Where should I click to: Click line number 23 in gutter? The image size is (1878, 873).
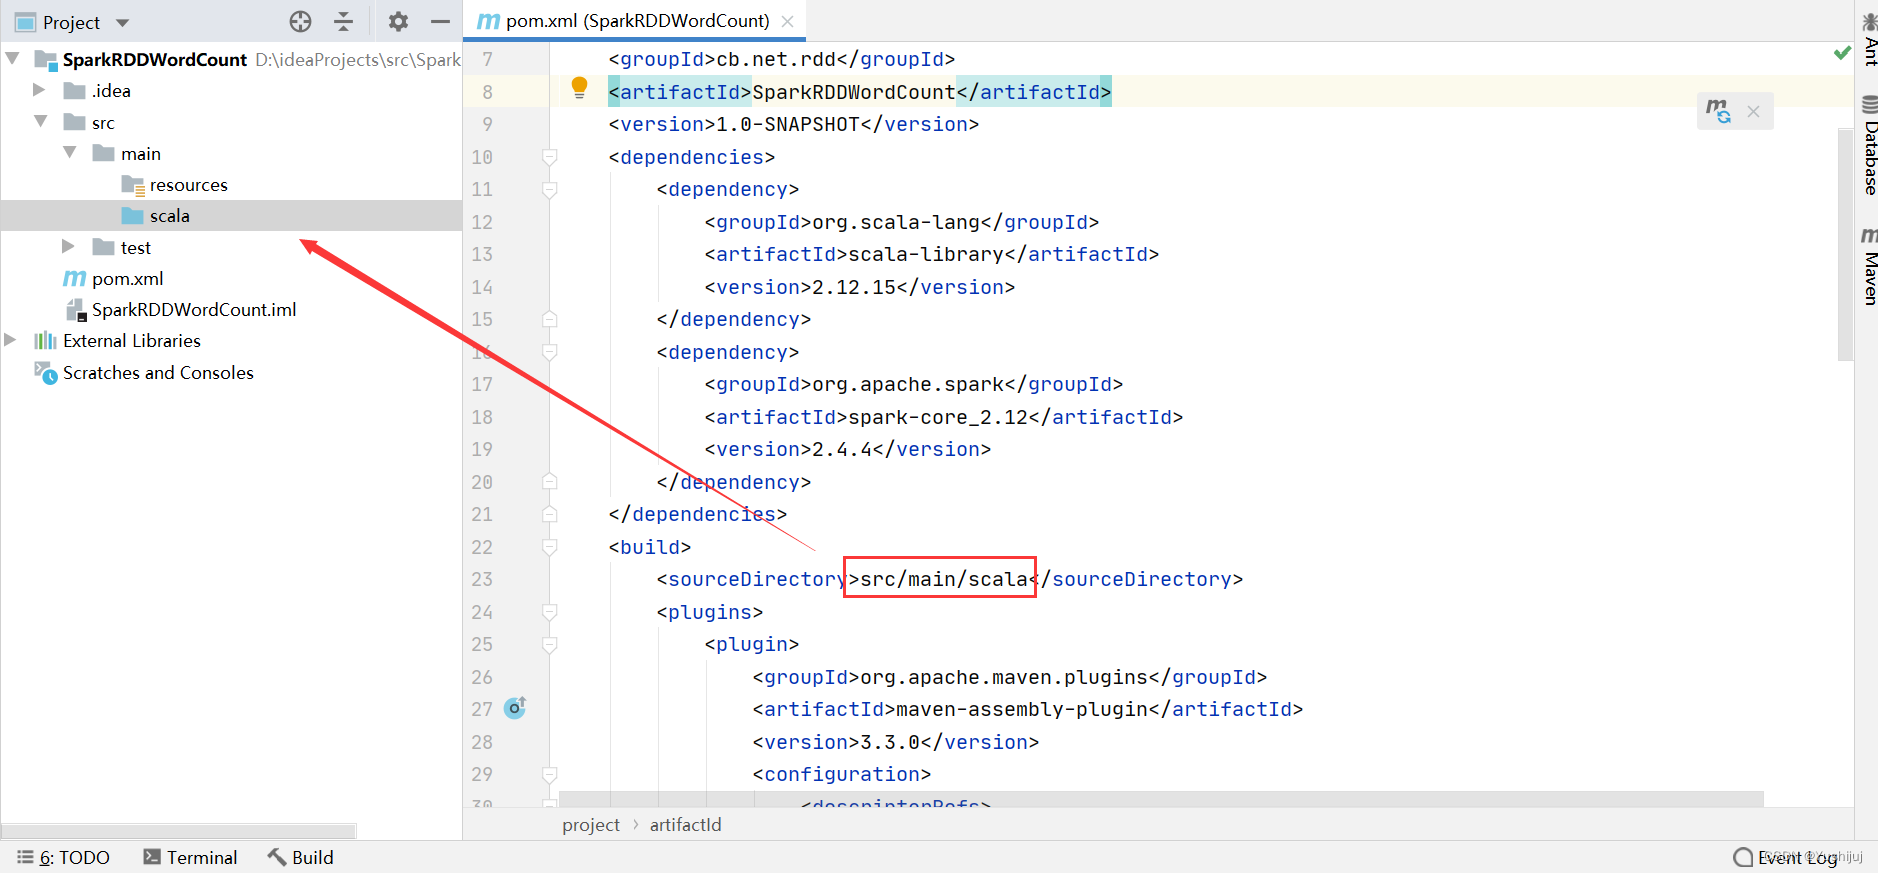[482, 579]
